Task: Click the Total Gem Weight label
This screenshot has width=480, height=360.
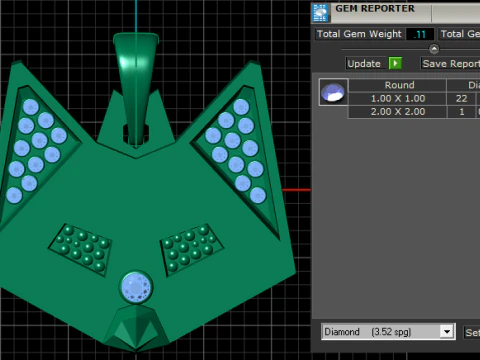Action: pos(359,34)
